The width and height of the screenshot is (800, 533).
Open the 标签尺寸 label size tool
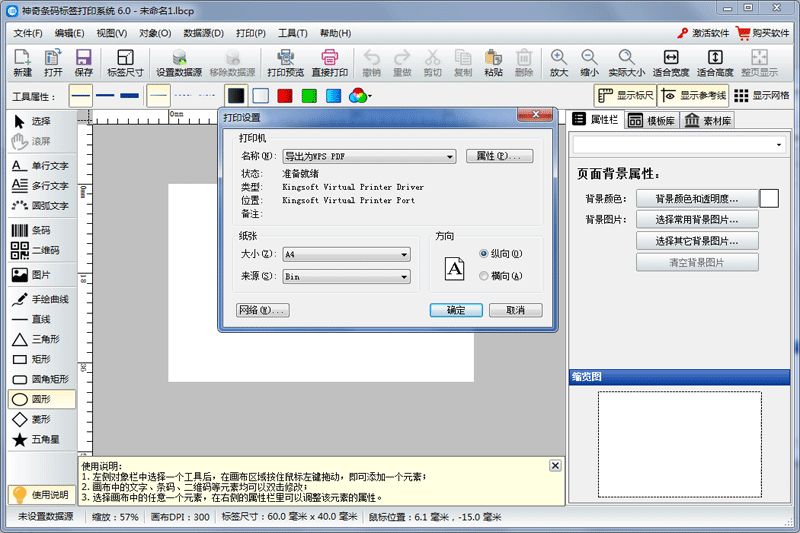click(125, 63)
